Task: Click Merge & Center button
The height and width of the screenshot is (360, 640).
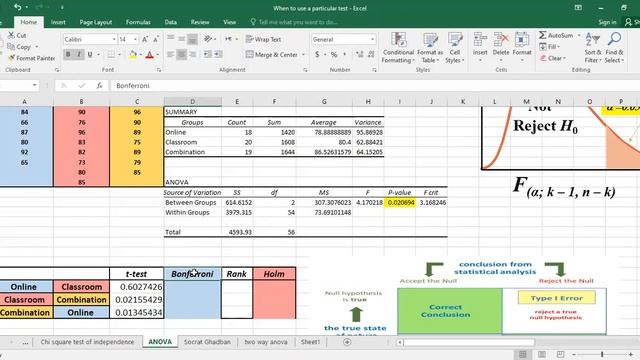Action: point(271,54)
